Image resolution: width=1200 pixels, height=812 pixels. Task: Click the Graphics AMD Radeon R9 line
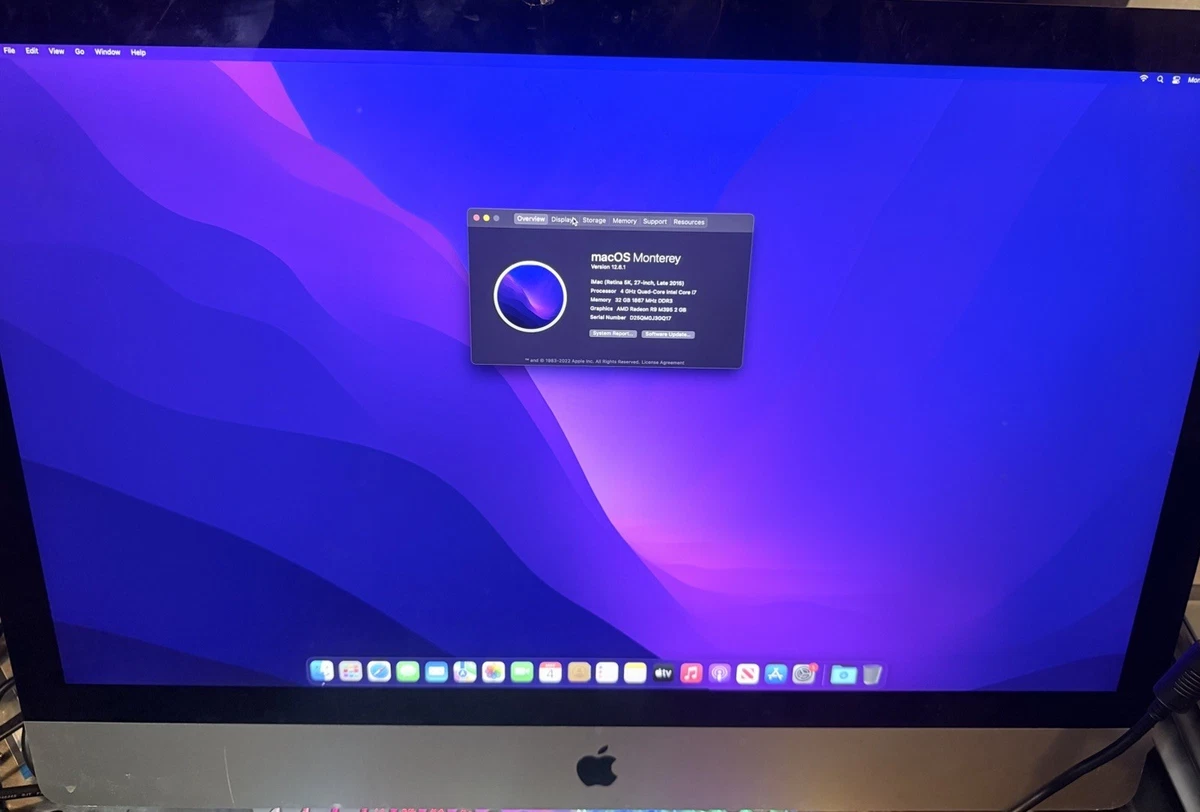(640, 309)
